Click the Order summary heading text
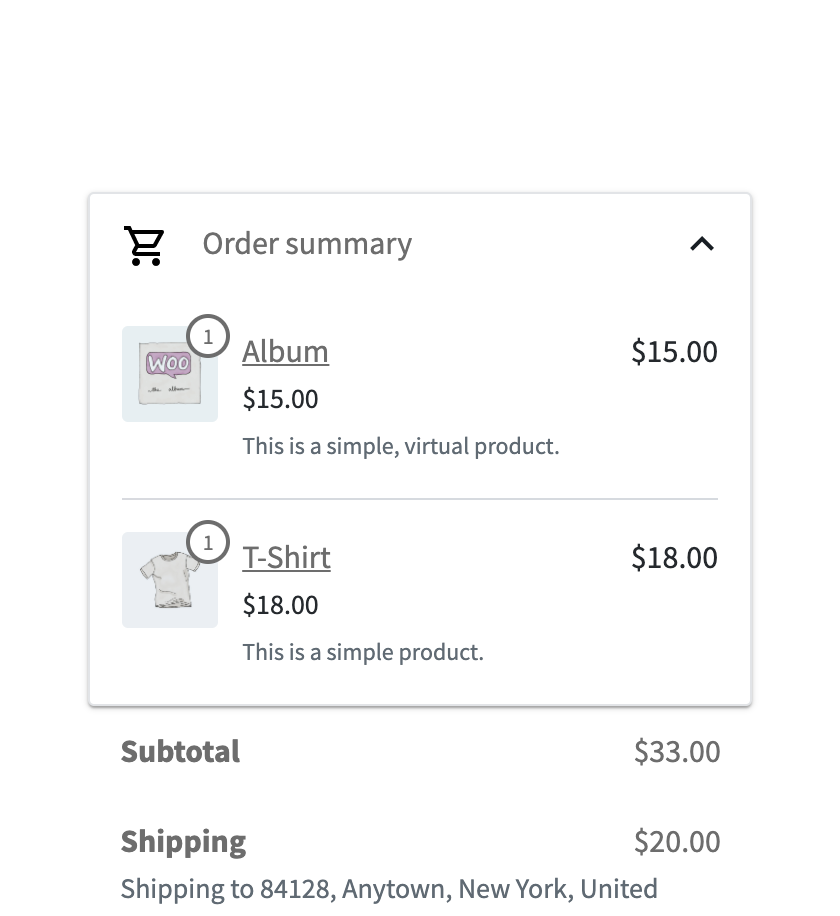 click(307, 244)
